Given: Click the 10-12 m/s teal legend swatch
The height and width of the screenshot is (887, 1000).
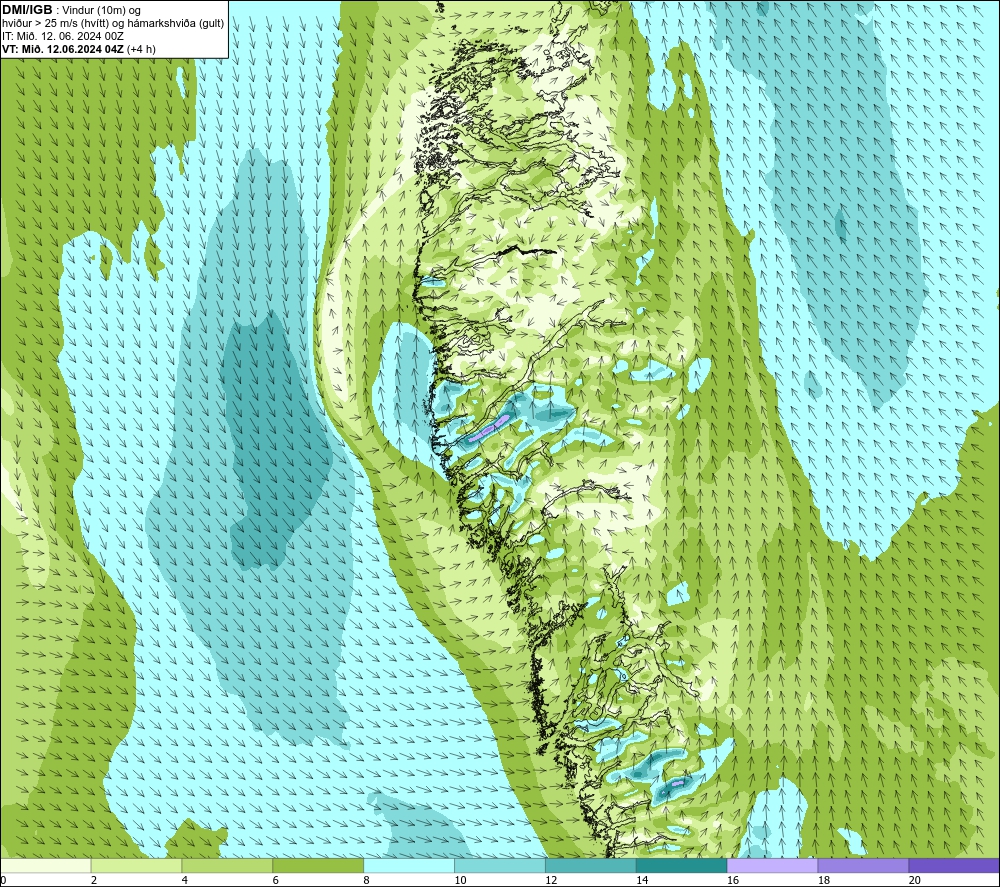Looking at the screenshot, I should pos(500,865).
